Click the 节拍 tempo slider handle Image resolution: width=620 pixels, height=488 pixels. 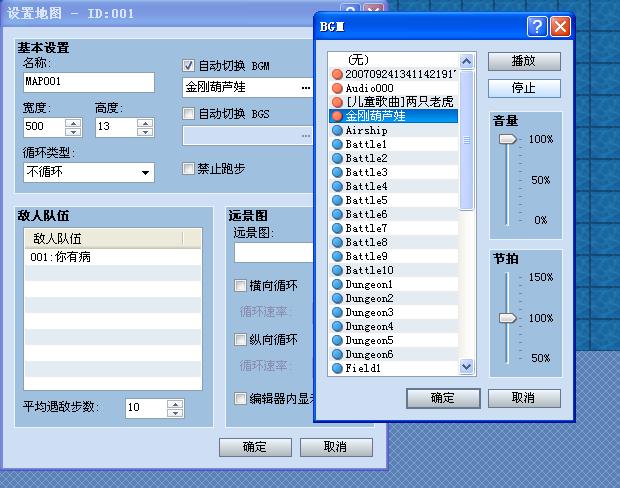(x=507, y=318)
